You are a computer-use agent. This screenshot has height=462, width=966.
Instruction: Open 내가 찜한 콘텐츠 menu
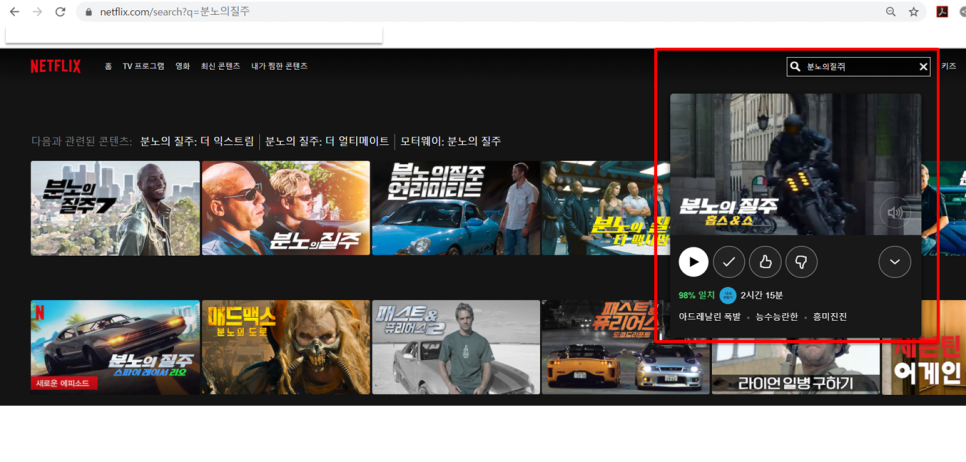click(279, 67)
